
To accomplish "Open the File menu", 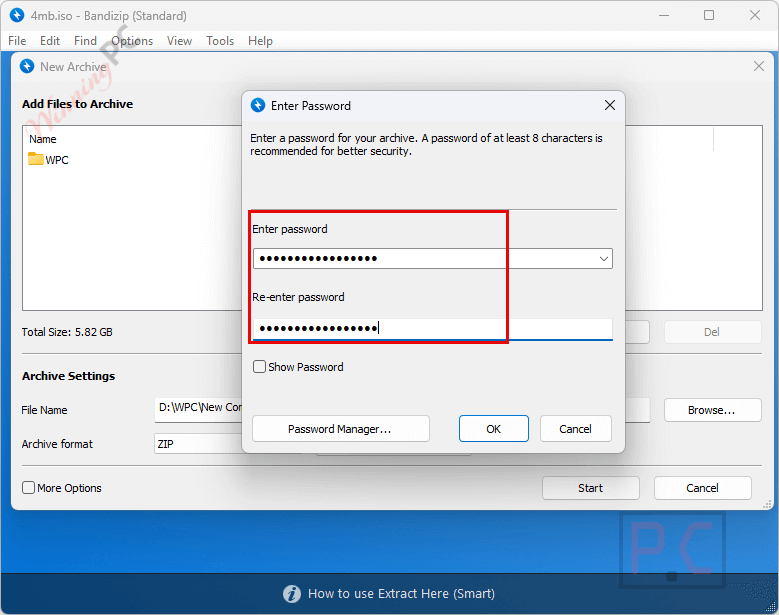I will [17, 41].
